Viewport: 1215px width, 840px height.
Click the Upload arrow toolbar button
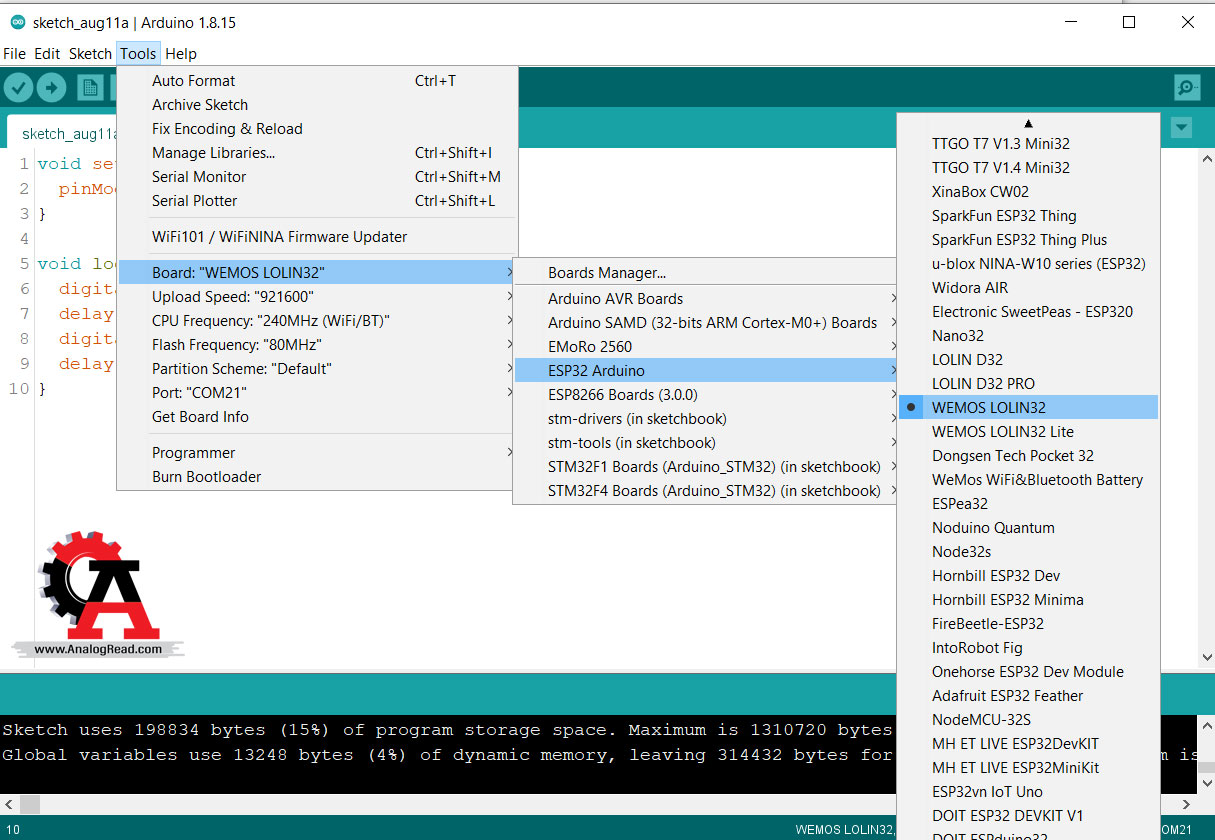pos(51,88)
